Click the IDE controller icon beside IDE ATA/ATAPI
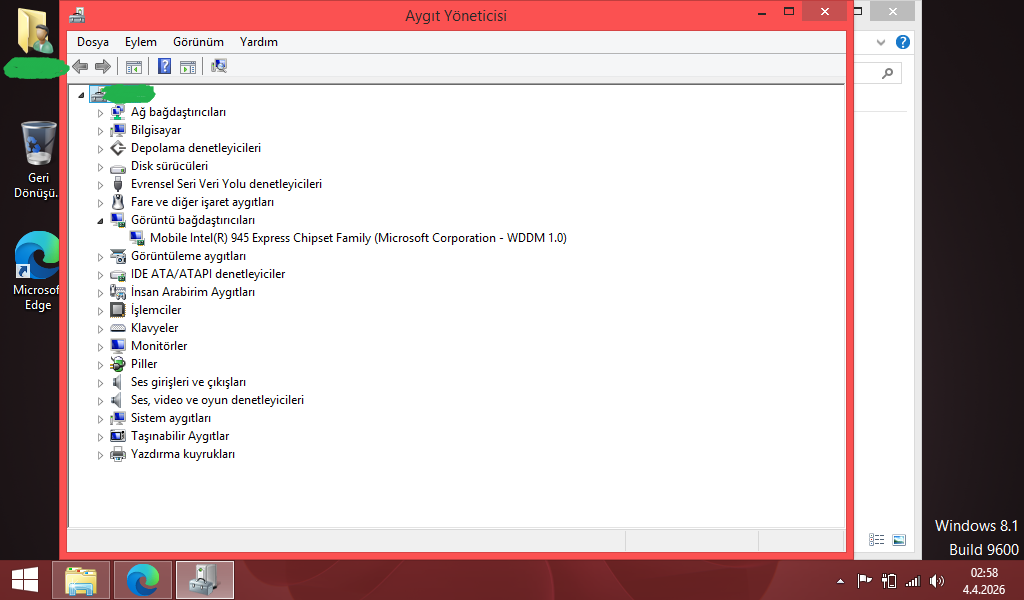 click(118, 274)
